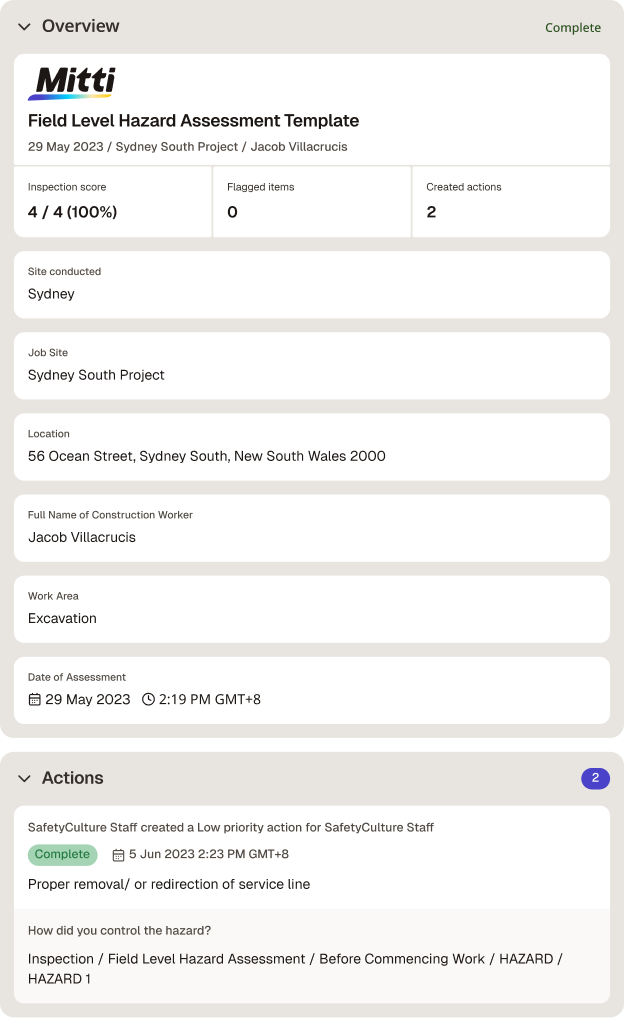Image resolution: width=624 pixels, height=1018 pixels.
Task: Click the clock icon beside 2:19 PM
Action: (148, 699)
